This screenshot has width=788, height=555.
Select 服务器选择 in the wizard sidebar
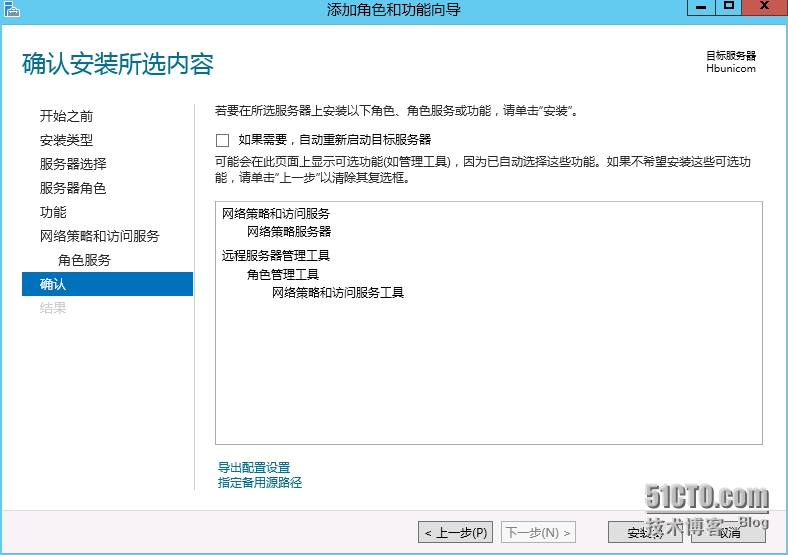[73, 164]
